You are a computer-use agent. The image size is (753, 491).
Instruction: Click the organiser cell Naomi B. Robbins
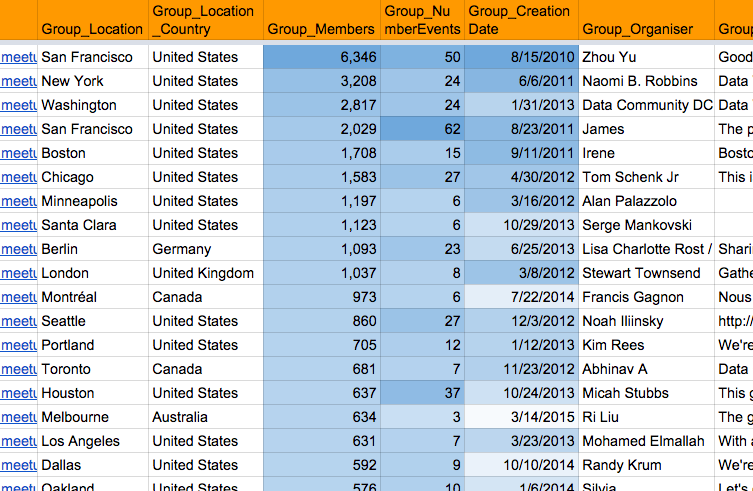coord(645,81)
